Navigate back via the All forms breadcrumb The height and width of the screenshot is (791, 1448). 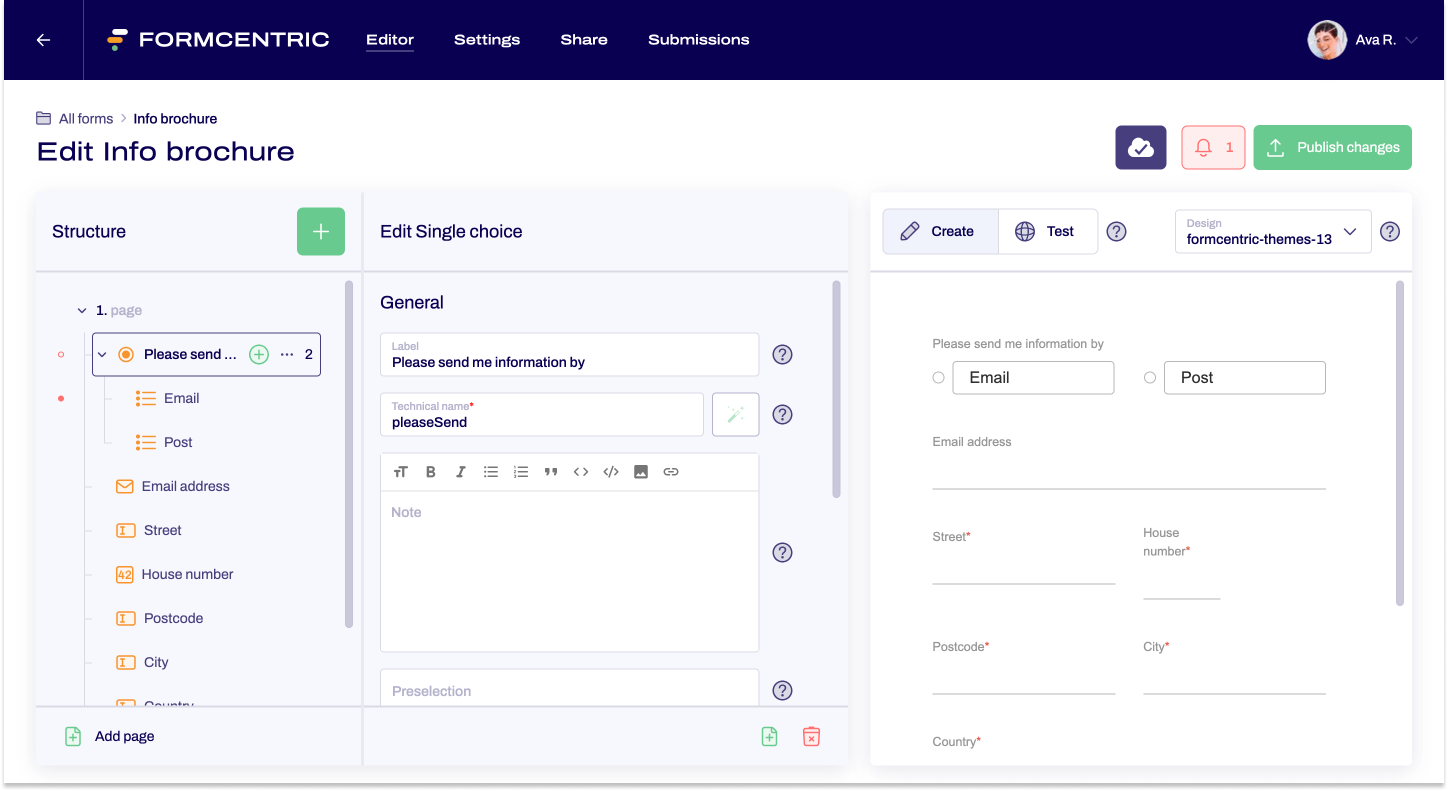pos(86,118)
